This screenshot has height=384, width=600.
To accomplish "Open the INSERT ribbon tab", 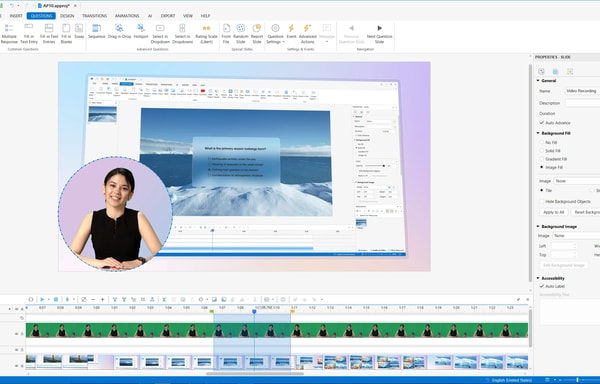I will [16, 16].
